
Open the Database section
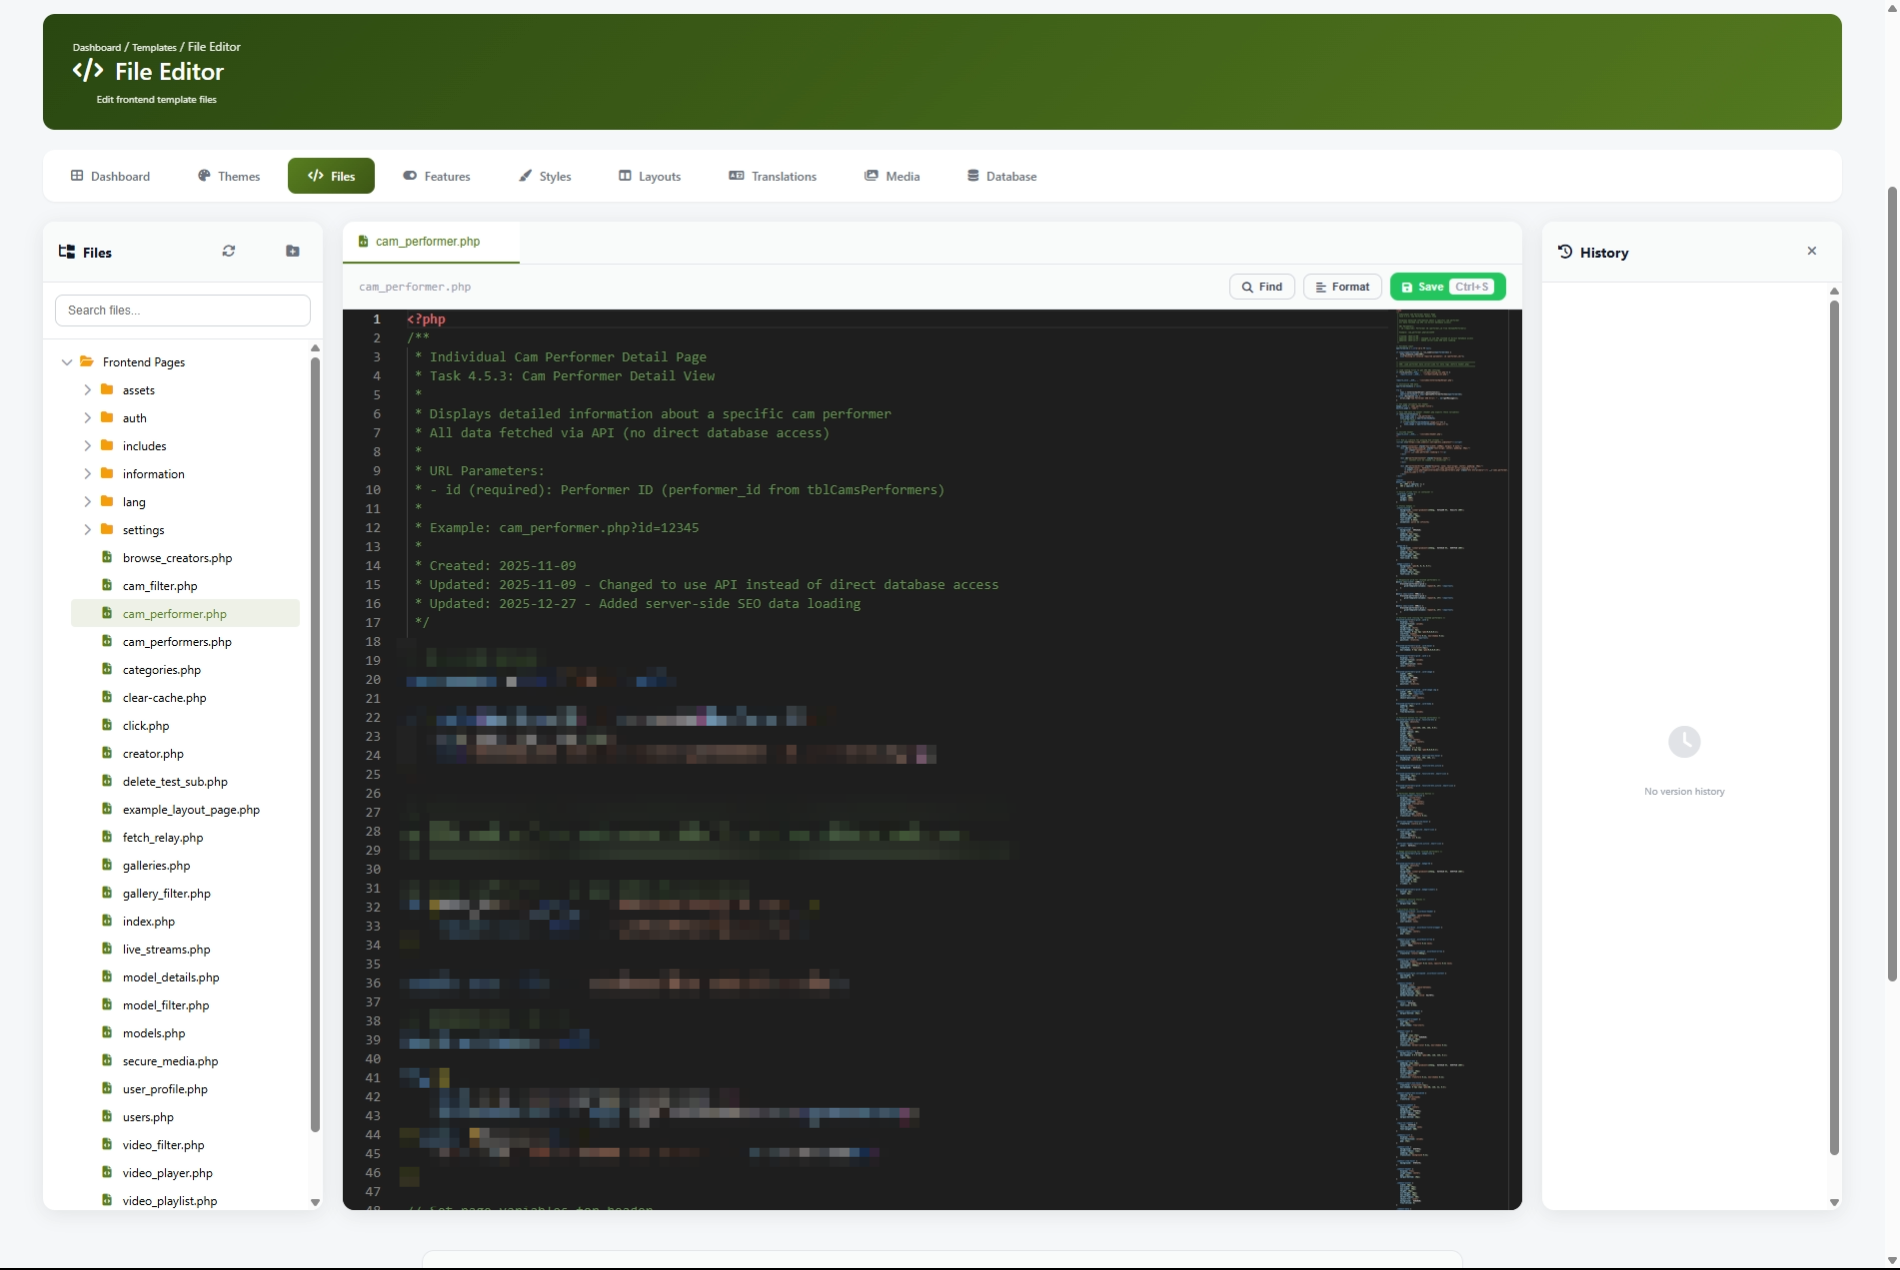point(1001,176)
